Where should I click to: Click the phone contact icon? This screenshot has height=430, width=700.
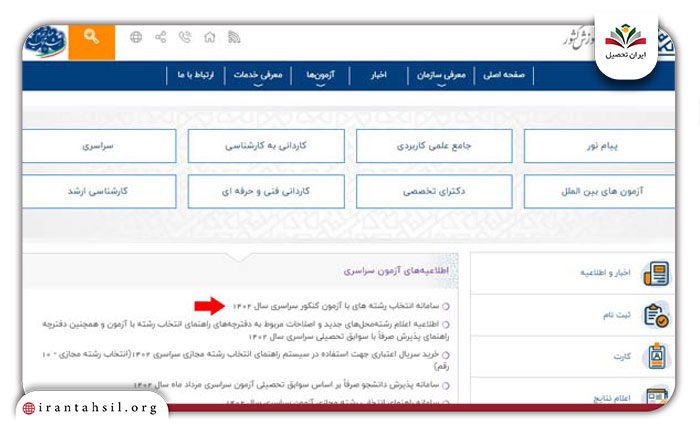[185, 37]
